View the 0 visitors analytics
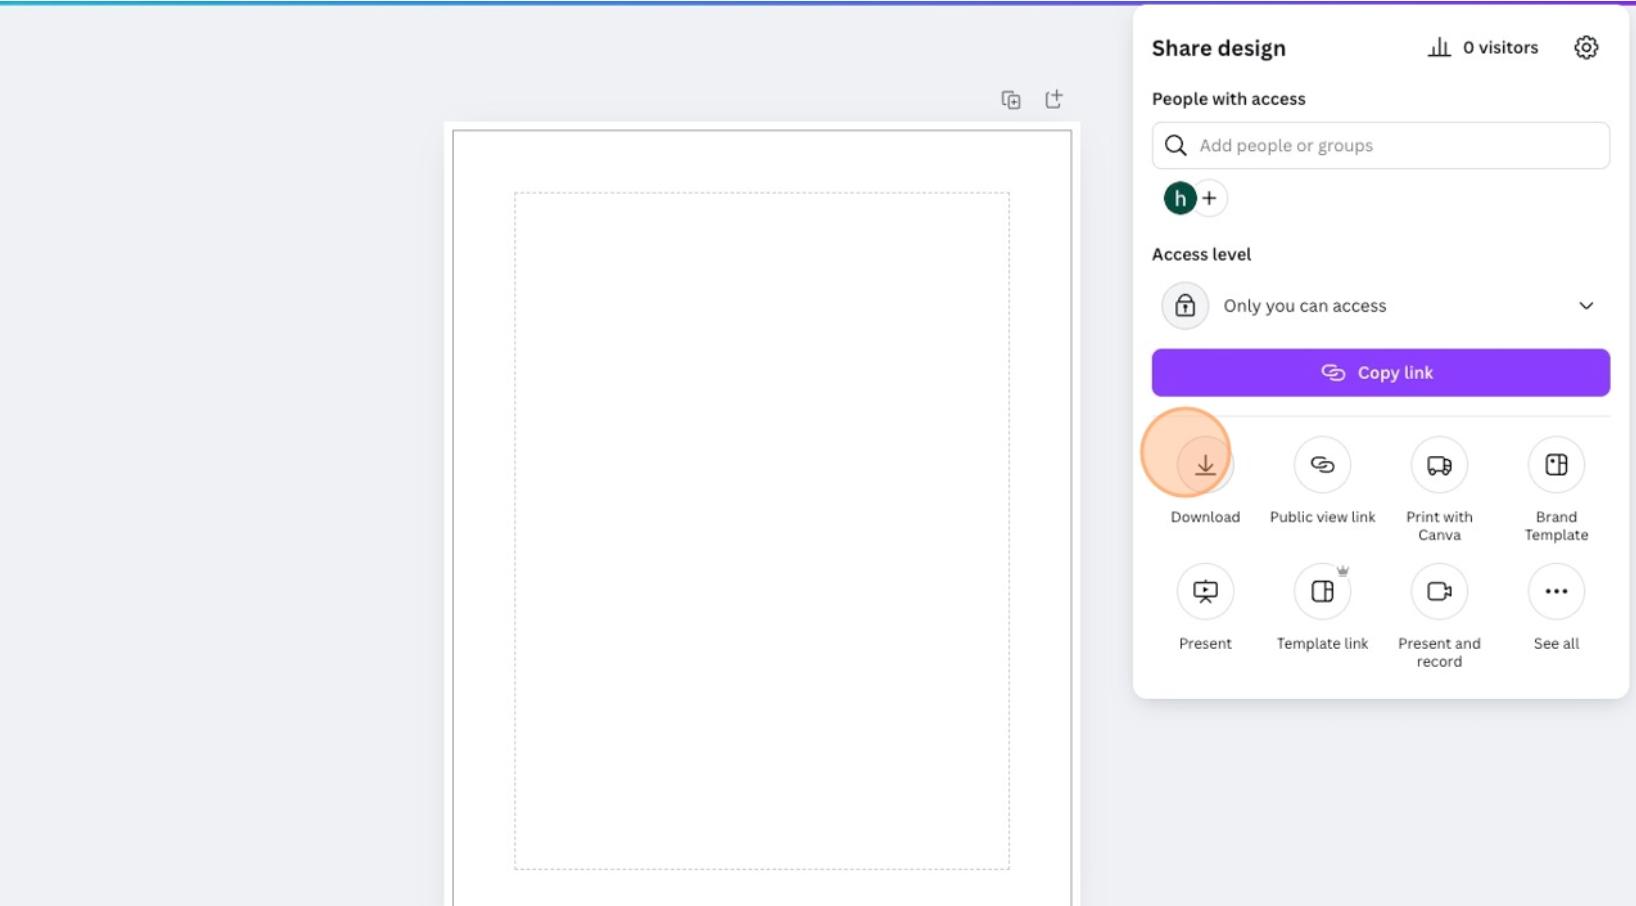Screen dimensions: 1636x906 tap(1483, 47)
